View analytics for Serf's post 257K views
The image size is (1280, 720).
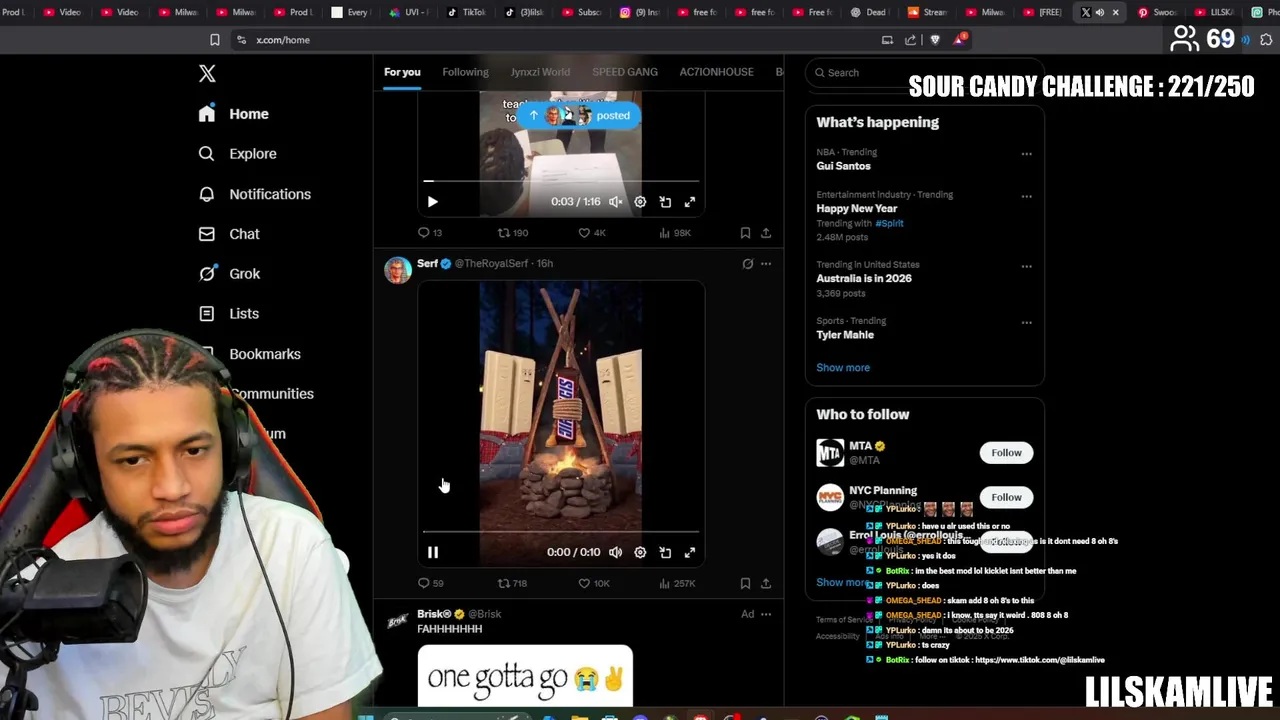pyautogui.click(x=677, y=583)
